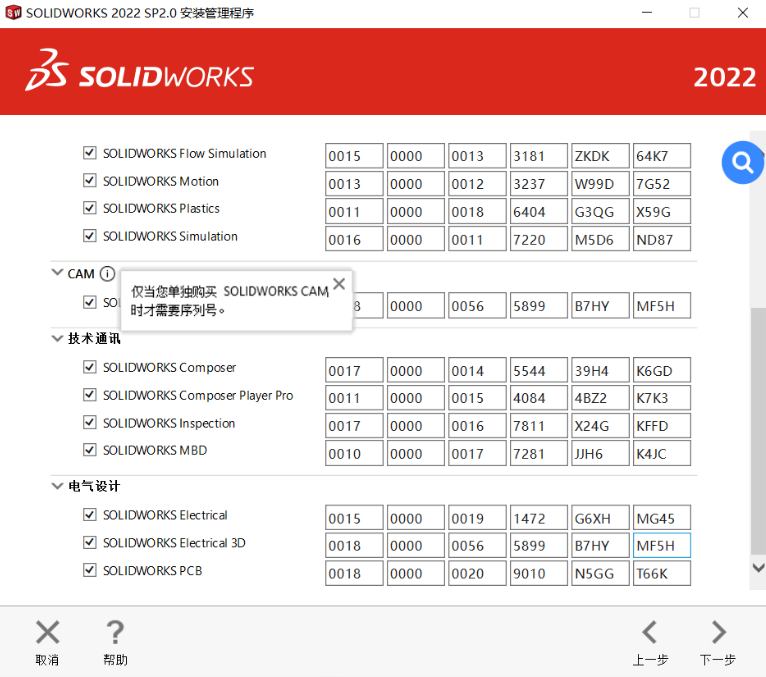Disable SOLIDWORKS Inspection checkbox
766x677 pixels.
(x=89, y=423)
